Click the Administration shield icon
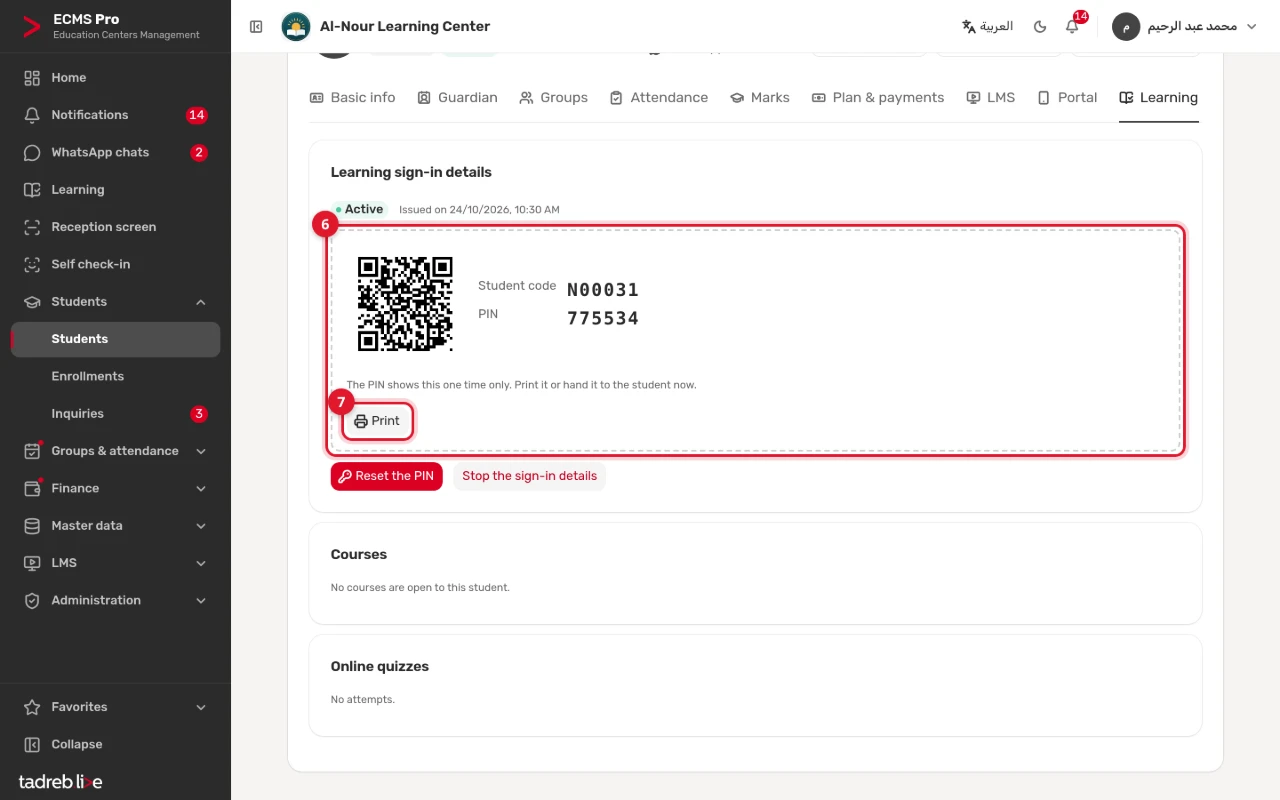Screen dimensions: 1280x800 tap(32, 601)
